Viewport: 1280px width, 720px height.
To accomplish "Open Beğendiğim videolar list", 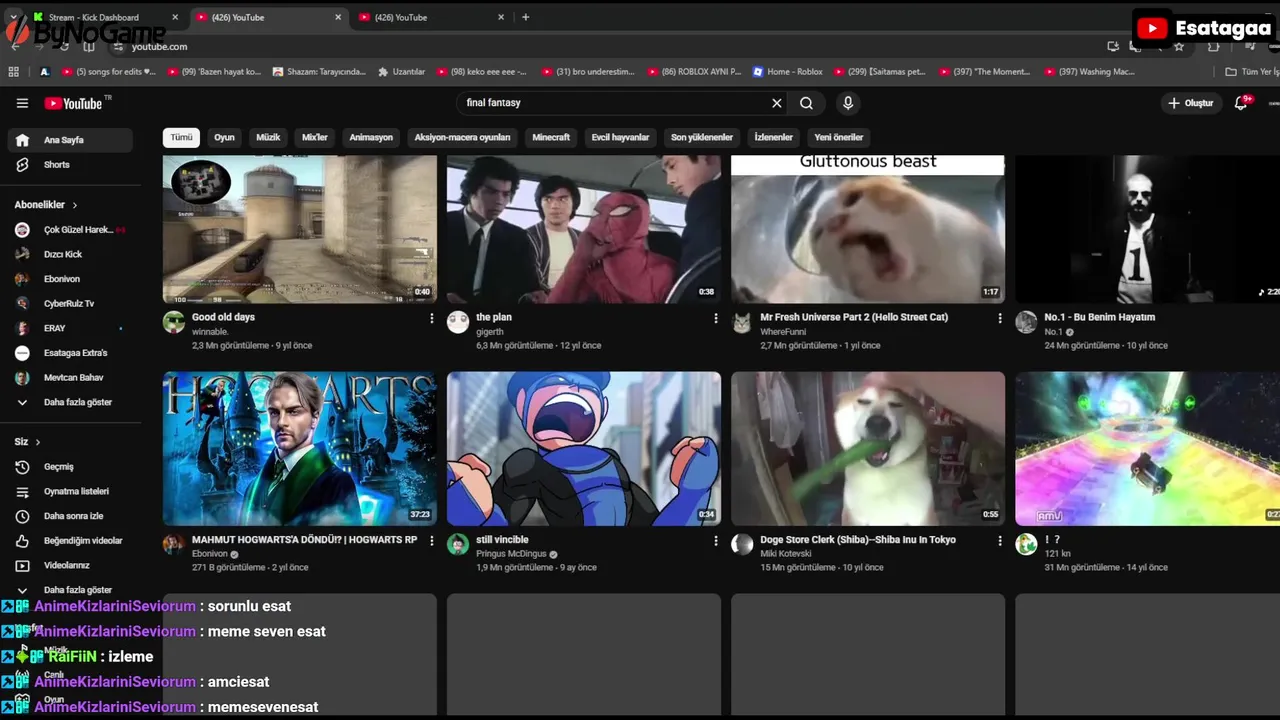I will click(x=70, y=541).
